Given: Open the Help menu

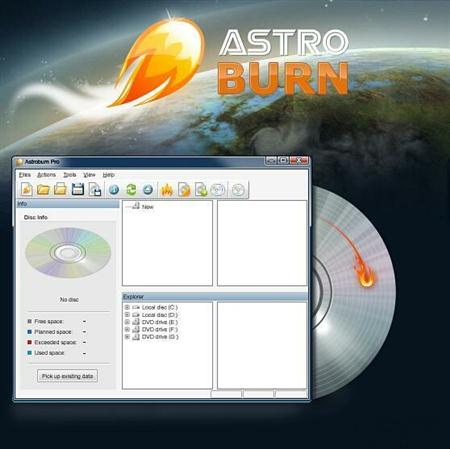Looking at the screenshot, I should 109,175.
